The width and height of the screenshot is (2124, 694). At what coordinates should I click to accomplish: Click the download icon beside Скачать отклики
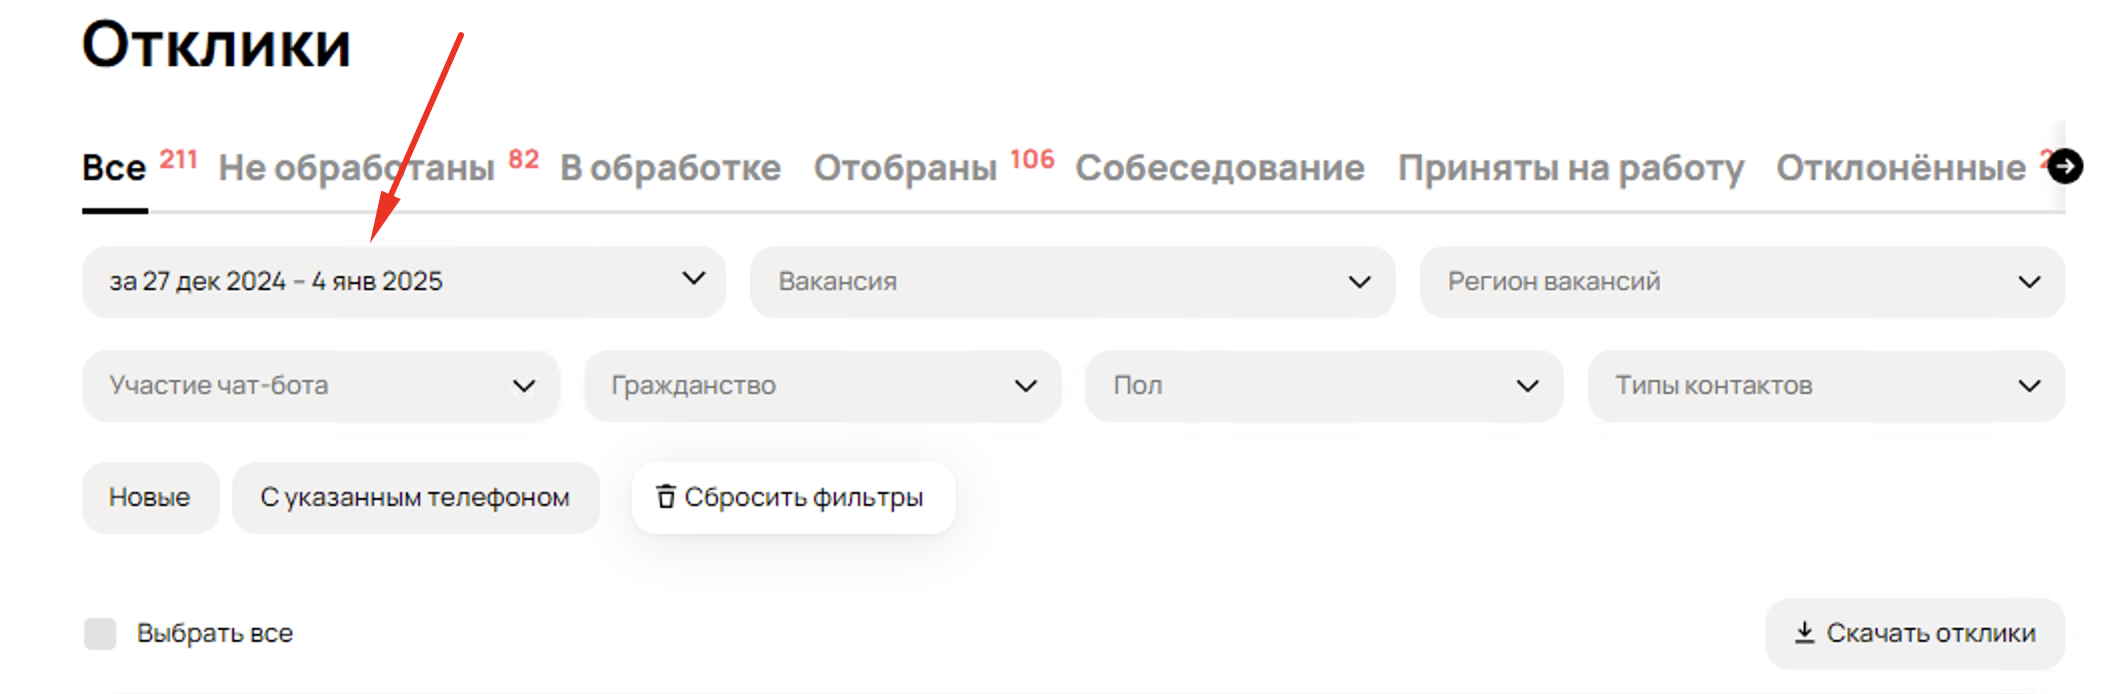pyautogui.click(x=1804, y=633)
